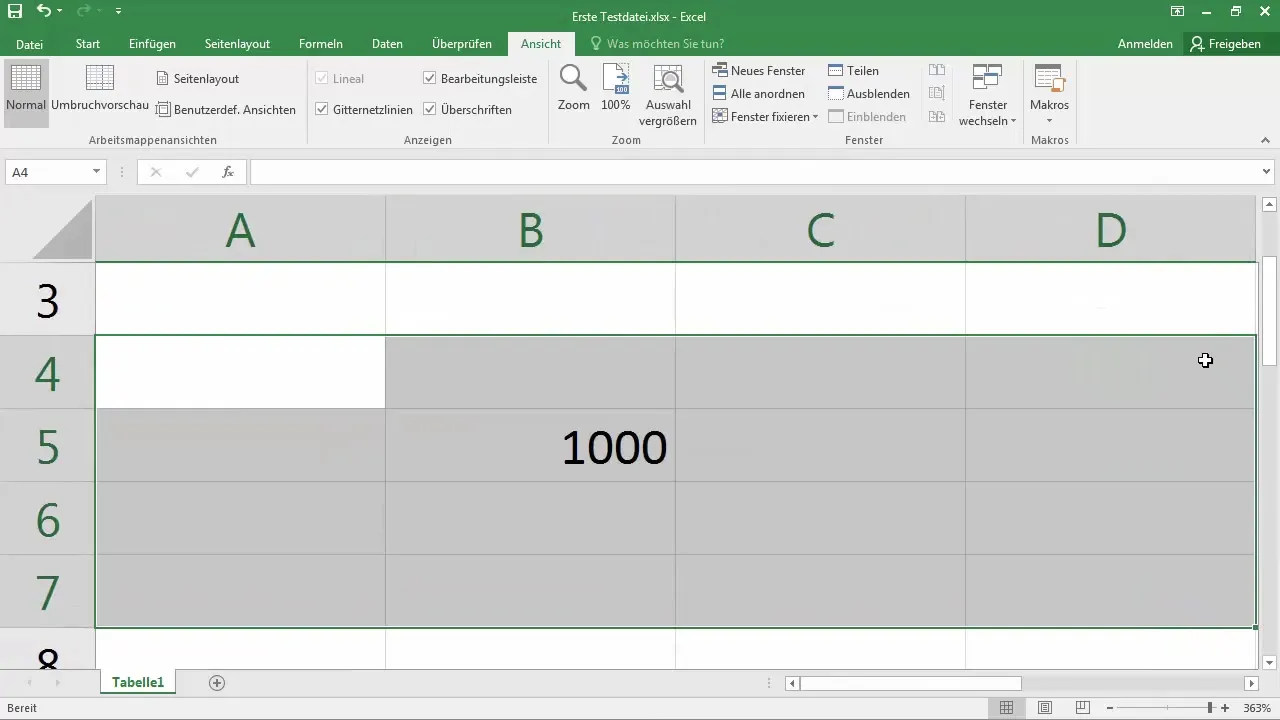Expand the Name Box dropdown arrow
The image size is (1280, 720).
click(x=97, y=172)
